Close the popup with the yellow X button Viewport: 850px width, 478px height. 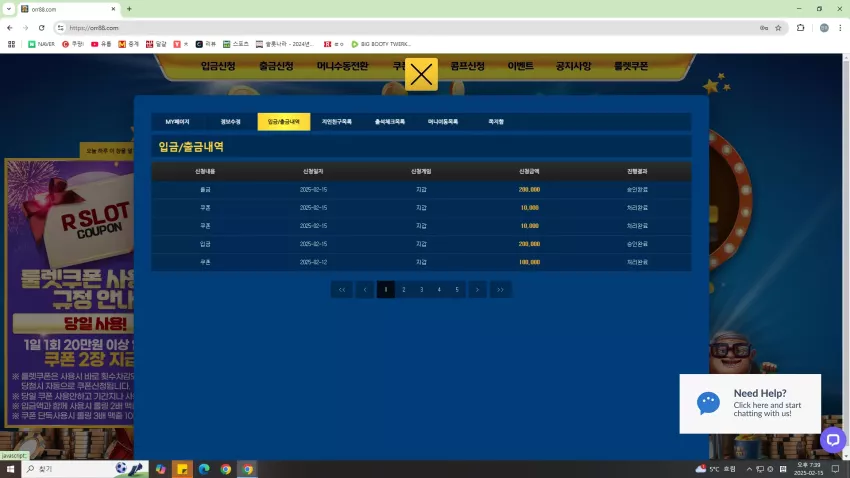421,74
